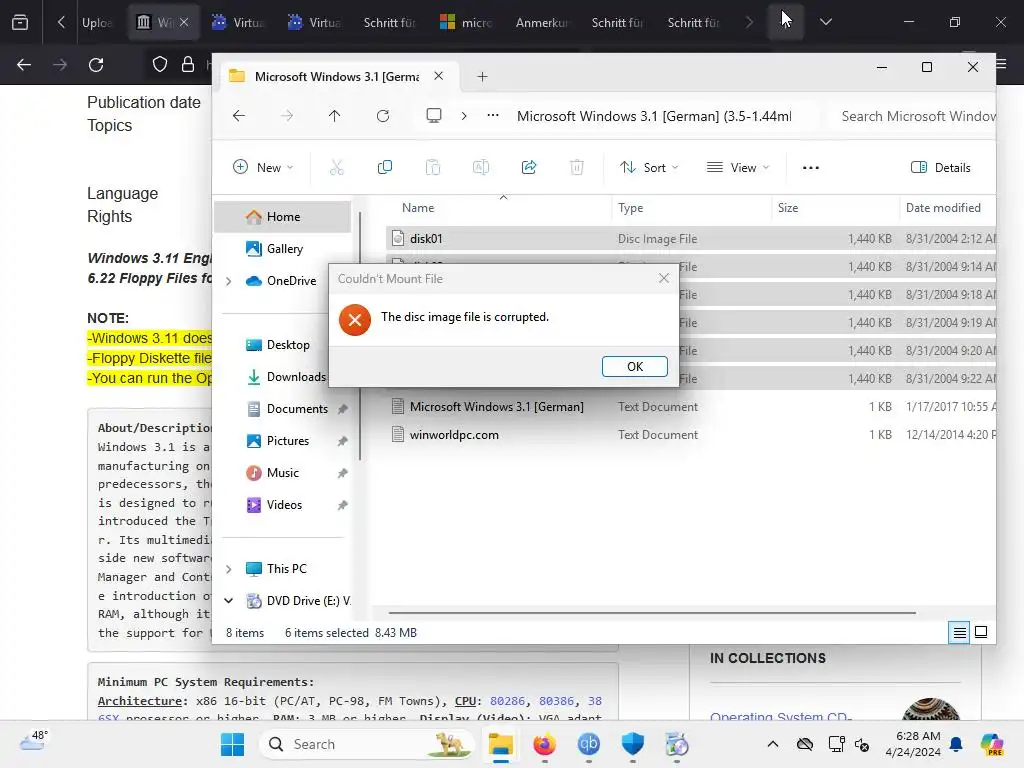Click the taskbar Search box
1024x768 pixels.
(x=368, y=744)
